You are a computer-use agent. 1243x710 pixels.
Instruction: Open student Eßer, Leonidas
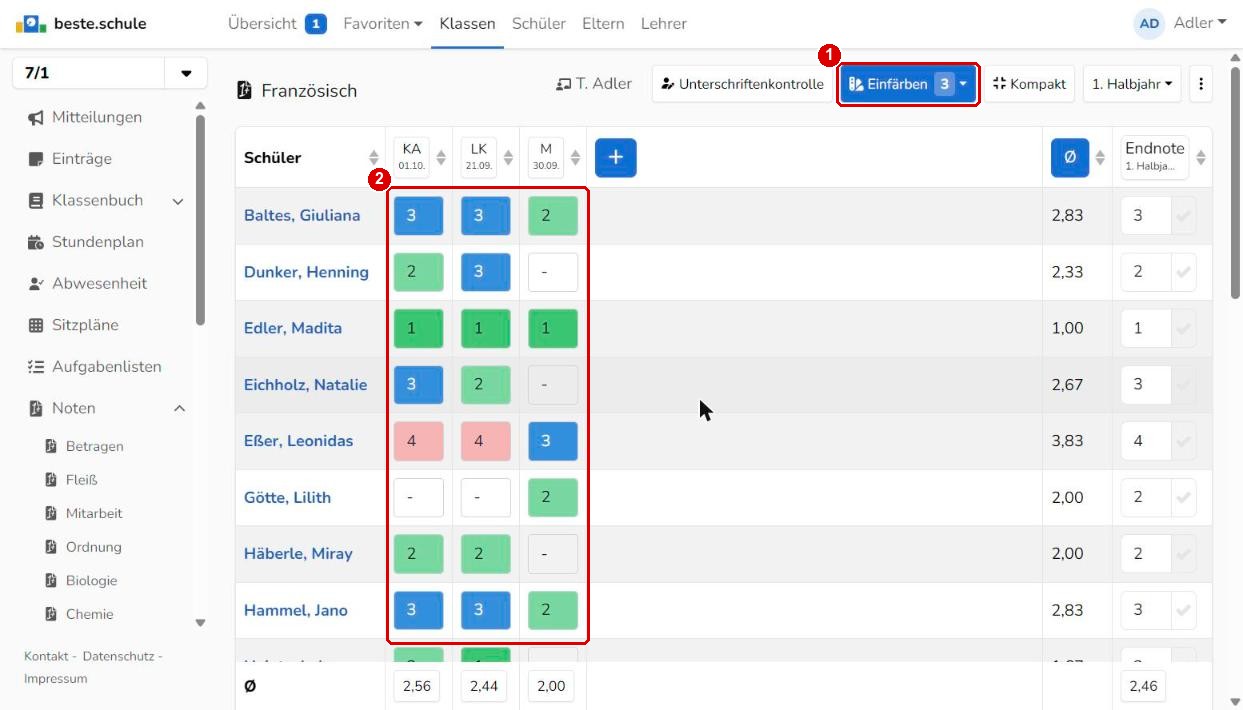(x=299, y=441)
